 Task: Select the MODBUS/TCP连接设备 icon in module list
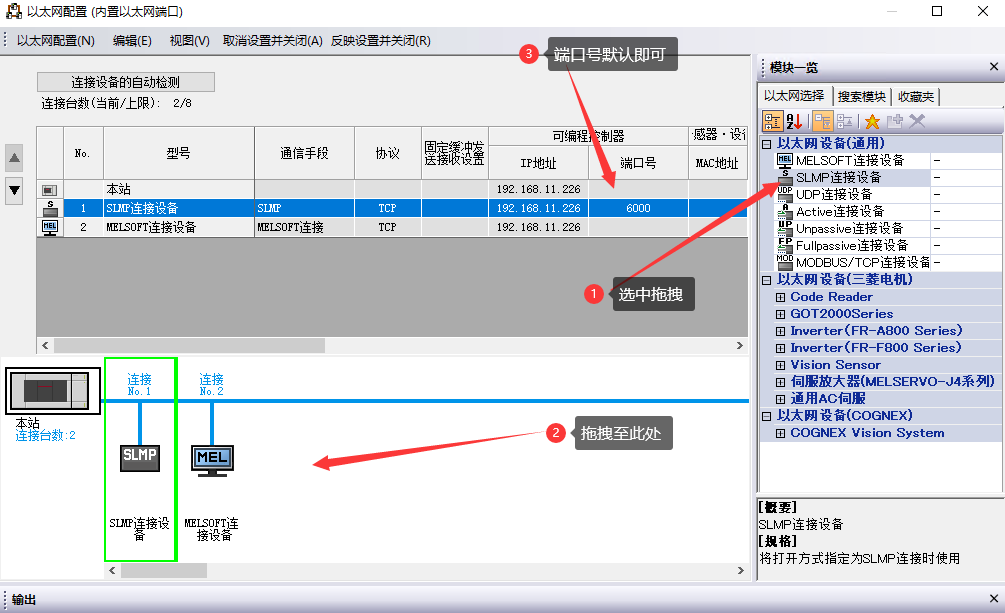pyautogui.click(x=785, y=262)
